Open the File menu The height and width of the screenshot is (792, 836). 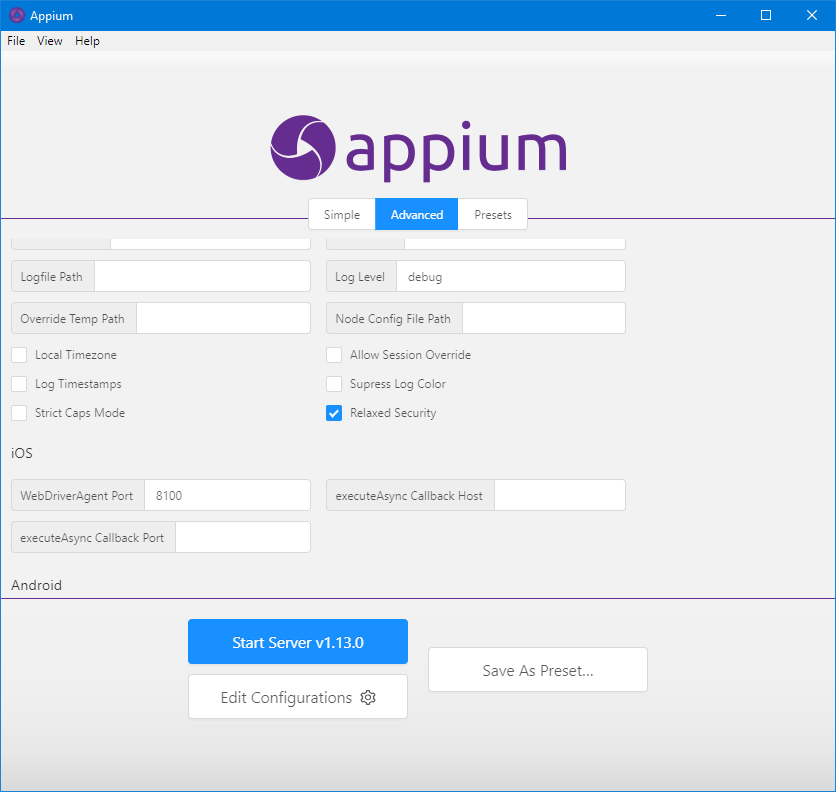tap(16, 41)
